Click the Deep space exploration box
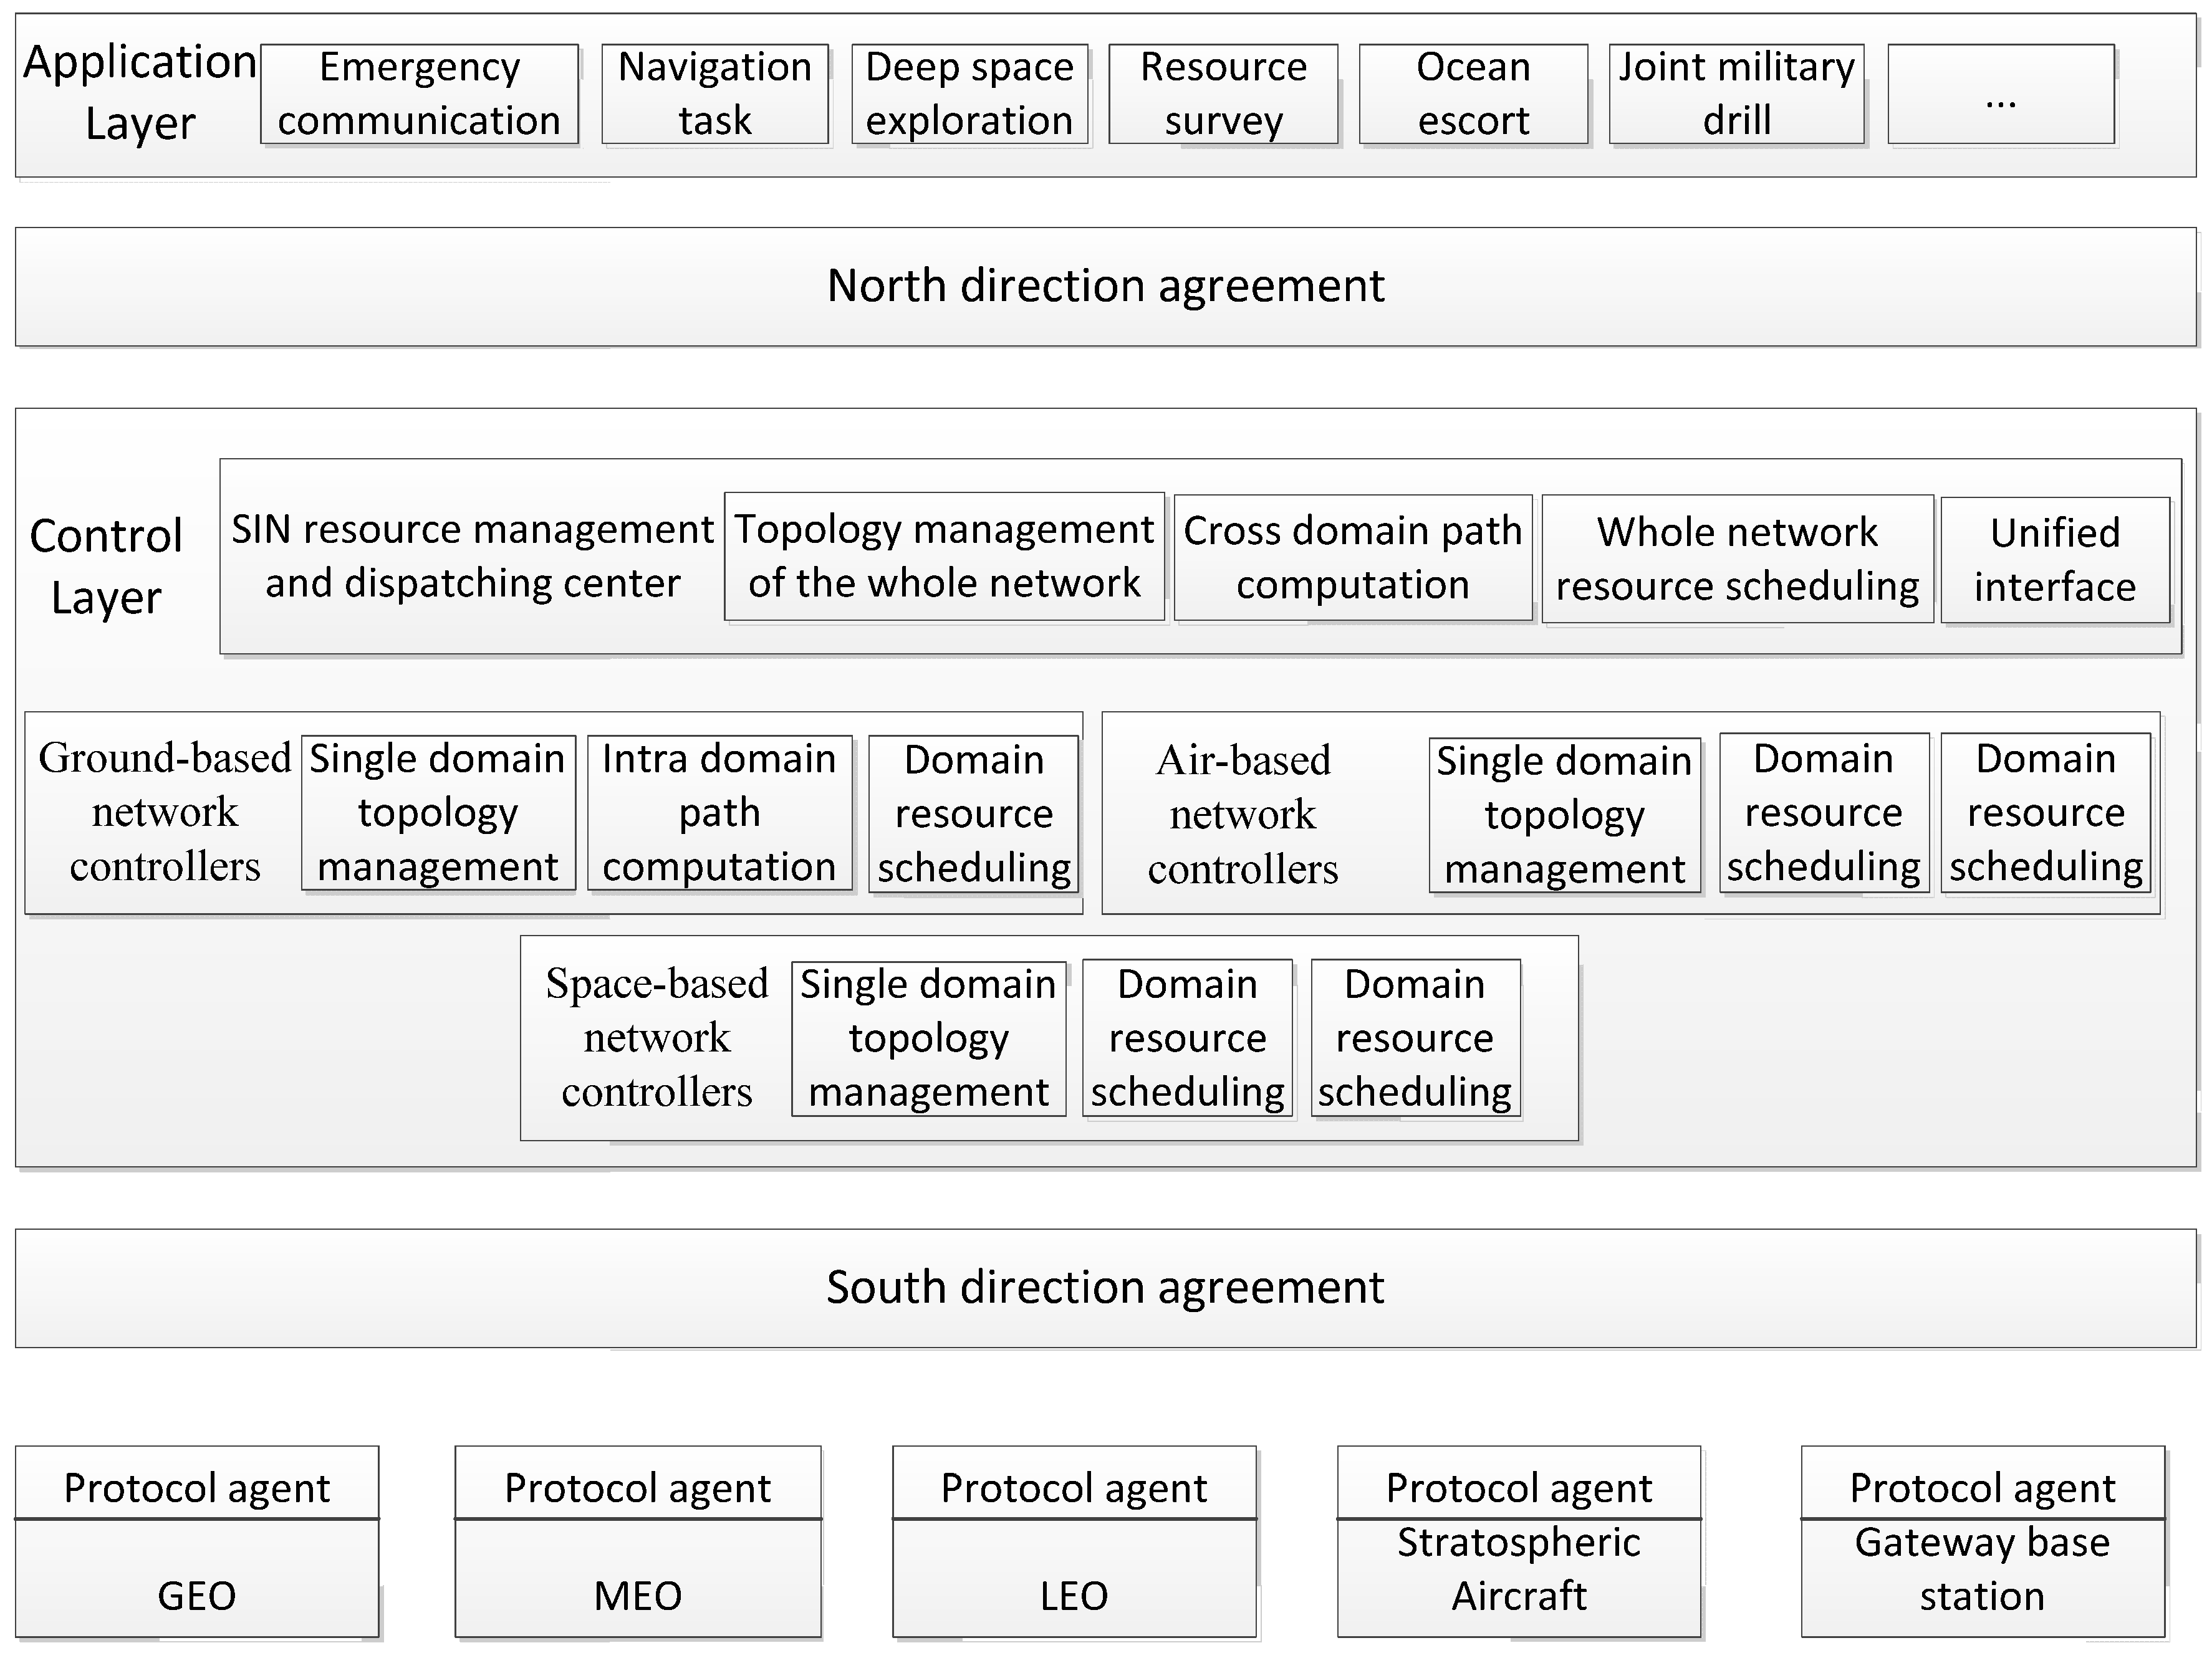 [969, 94]
